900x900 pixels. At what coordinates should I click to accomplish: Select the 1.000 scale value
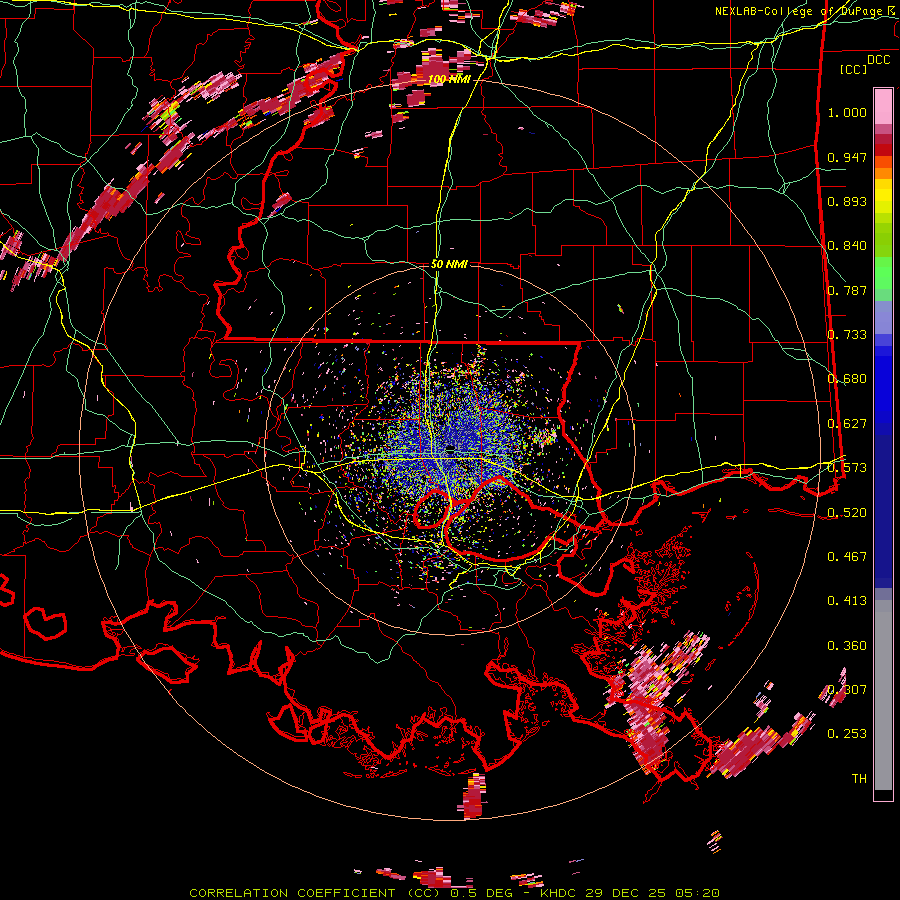[847, 112]
